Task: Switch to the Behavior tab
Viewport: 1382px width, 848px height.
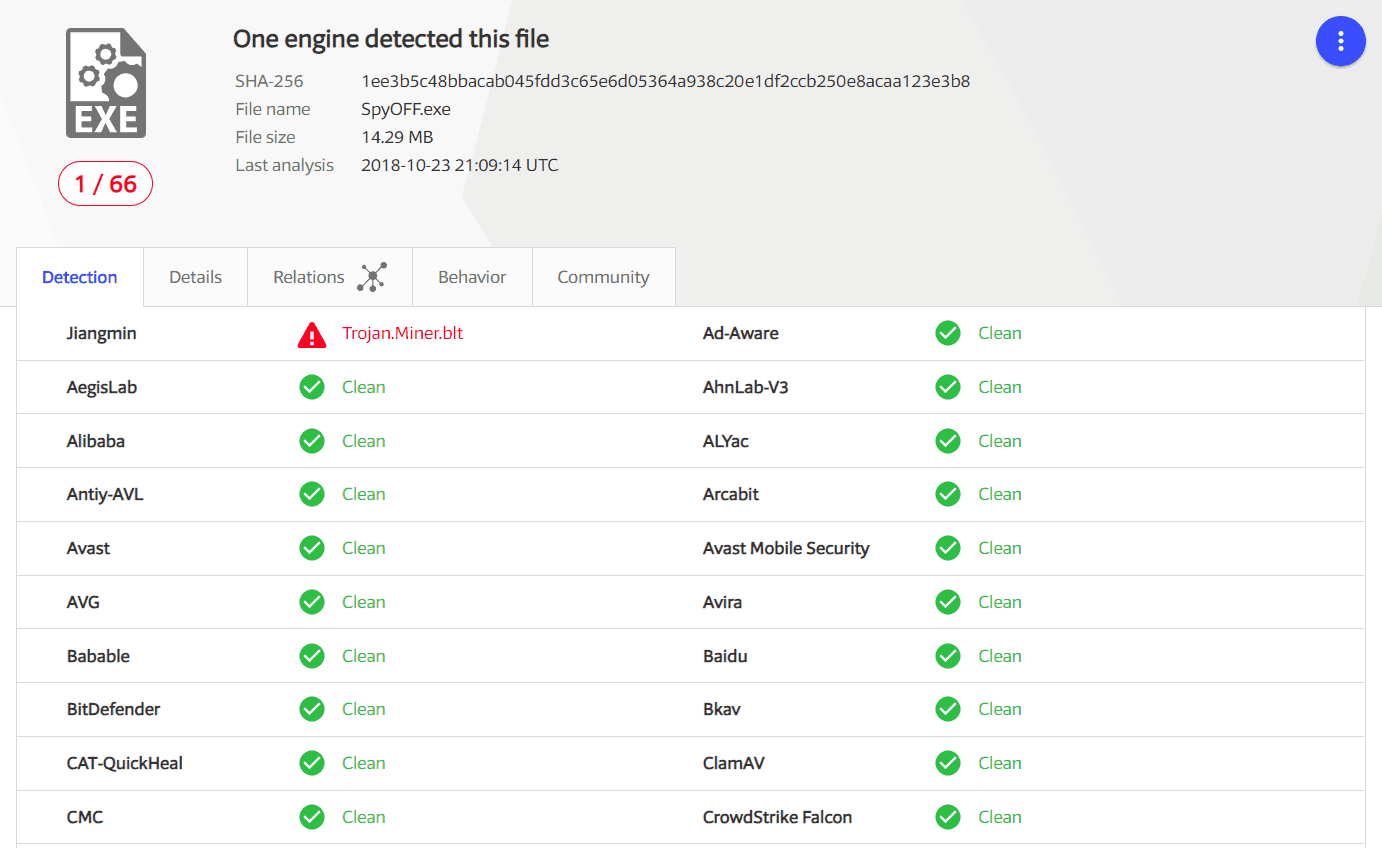Action: [472, 277]
